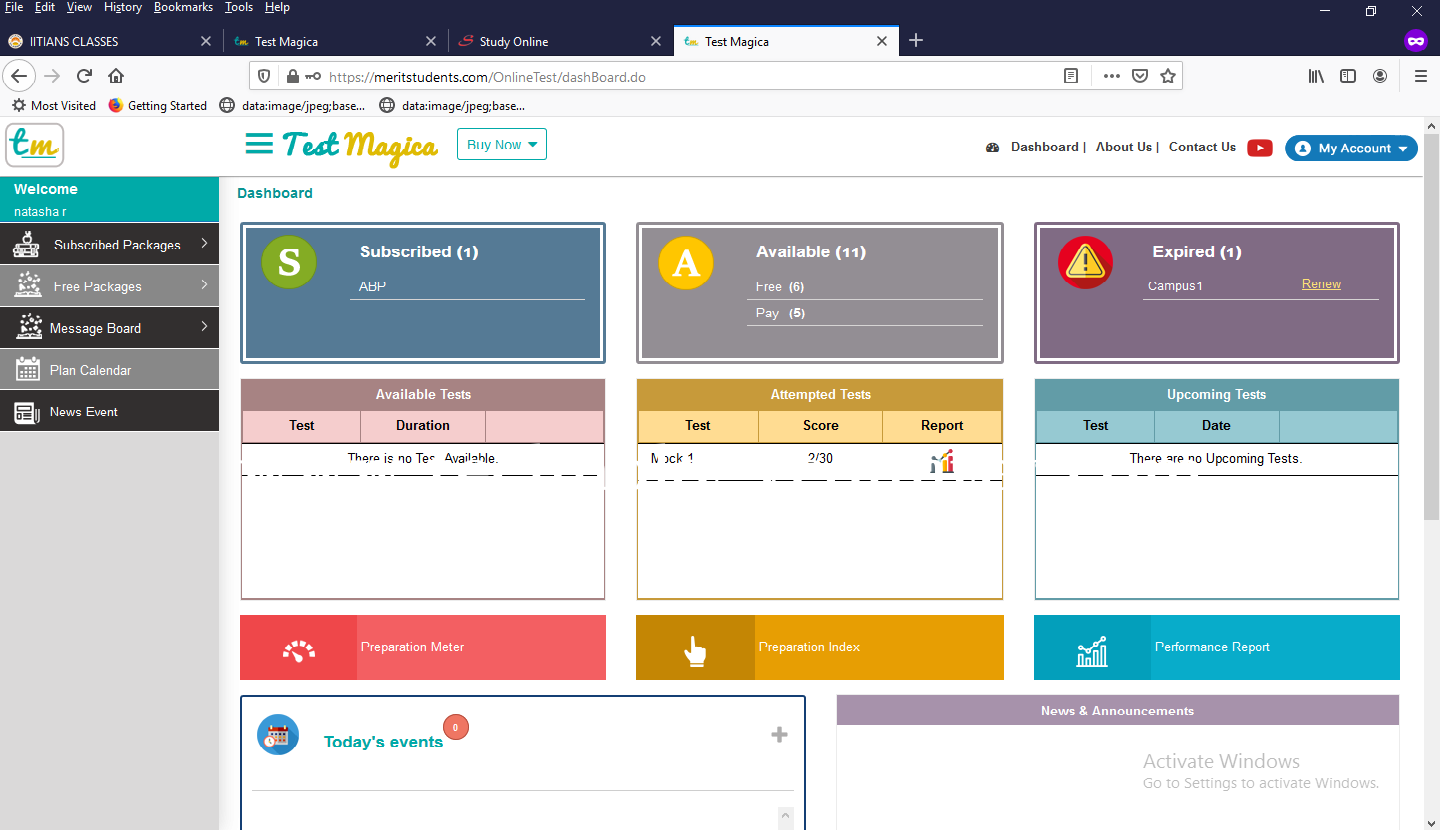Click the yellow A Available badge
The height and width of the screenshot is (830, 1440).
click(x=686, y=262)
